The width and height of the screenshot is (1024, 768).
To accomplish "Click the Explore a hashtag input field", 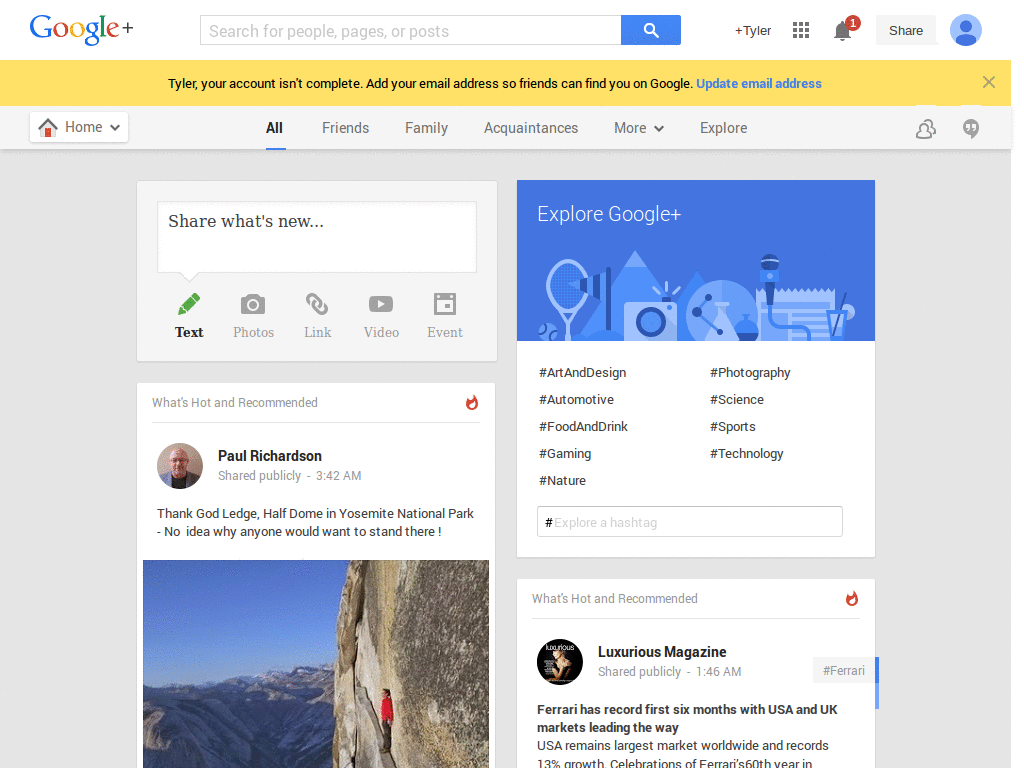I will pos(689,521).
